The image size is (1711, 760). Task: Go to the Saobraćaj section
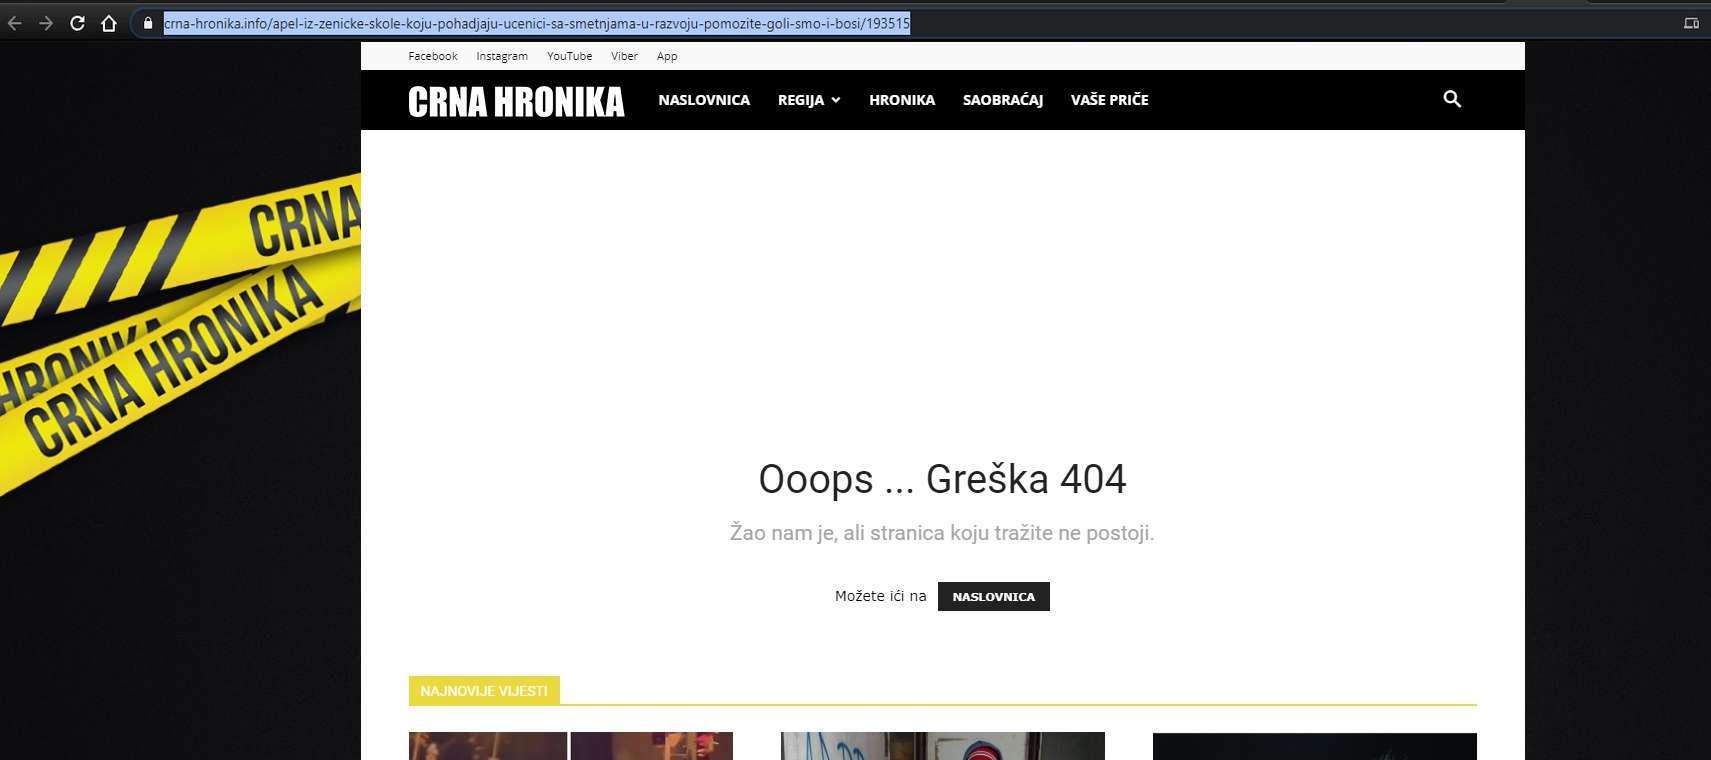click(x=1002, y=100)
